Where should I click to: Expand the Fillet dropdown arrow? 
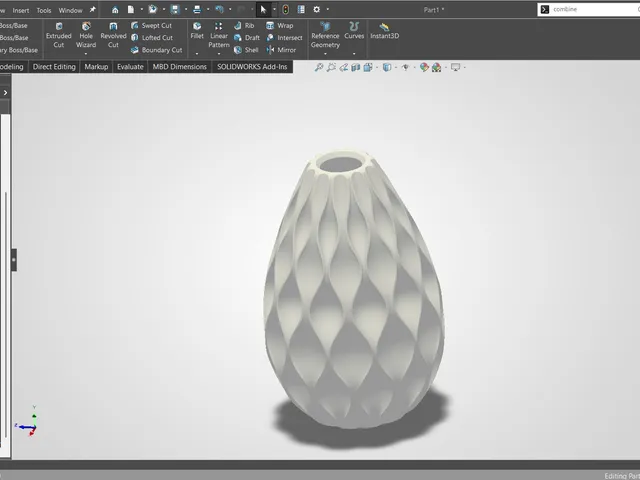click(197, 53)
